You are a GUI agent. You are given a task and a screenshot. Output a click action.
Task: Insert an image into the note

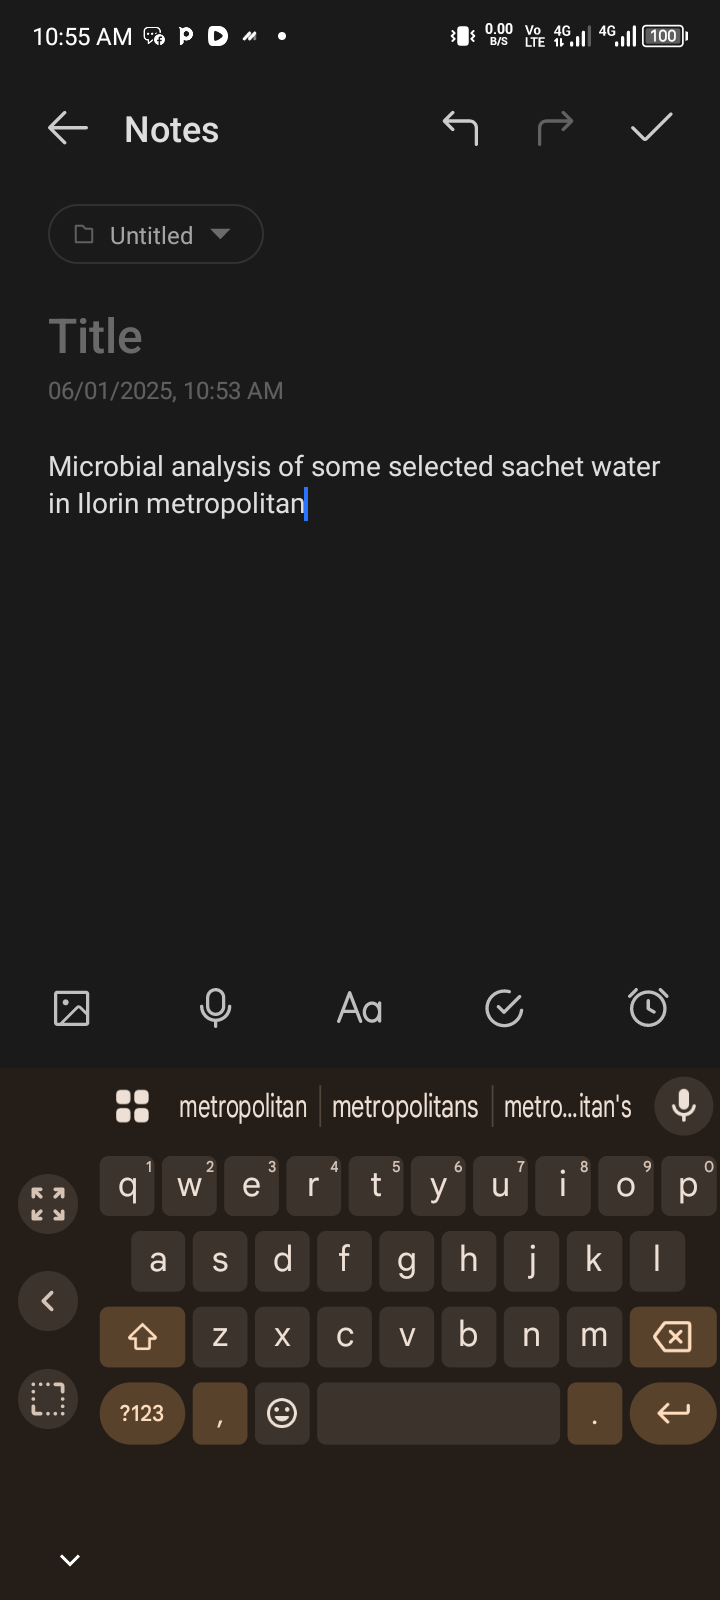tap(71, 1008)
